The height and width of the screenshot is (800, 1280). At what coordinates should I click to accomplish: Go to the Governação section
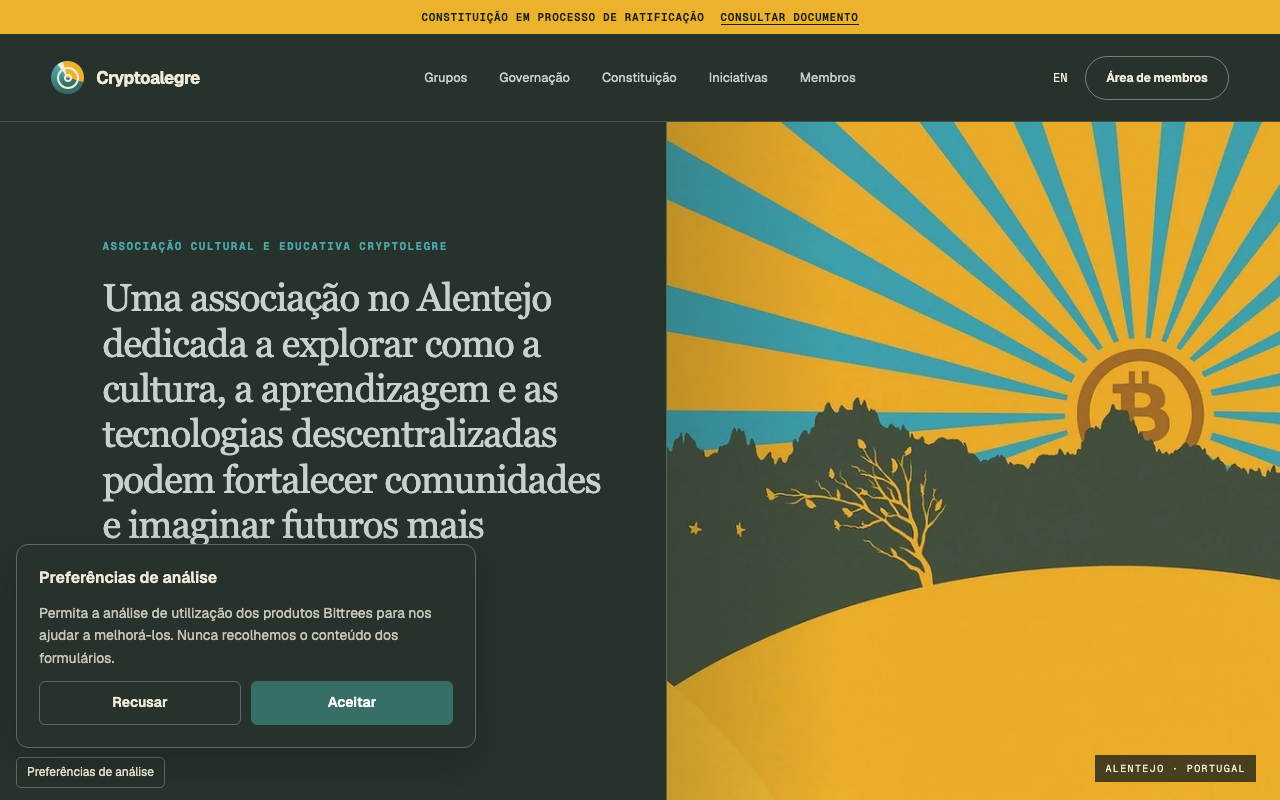click(534, 78)
